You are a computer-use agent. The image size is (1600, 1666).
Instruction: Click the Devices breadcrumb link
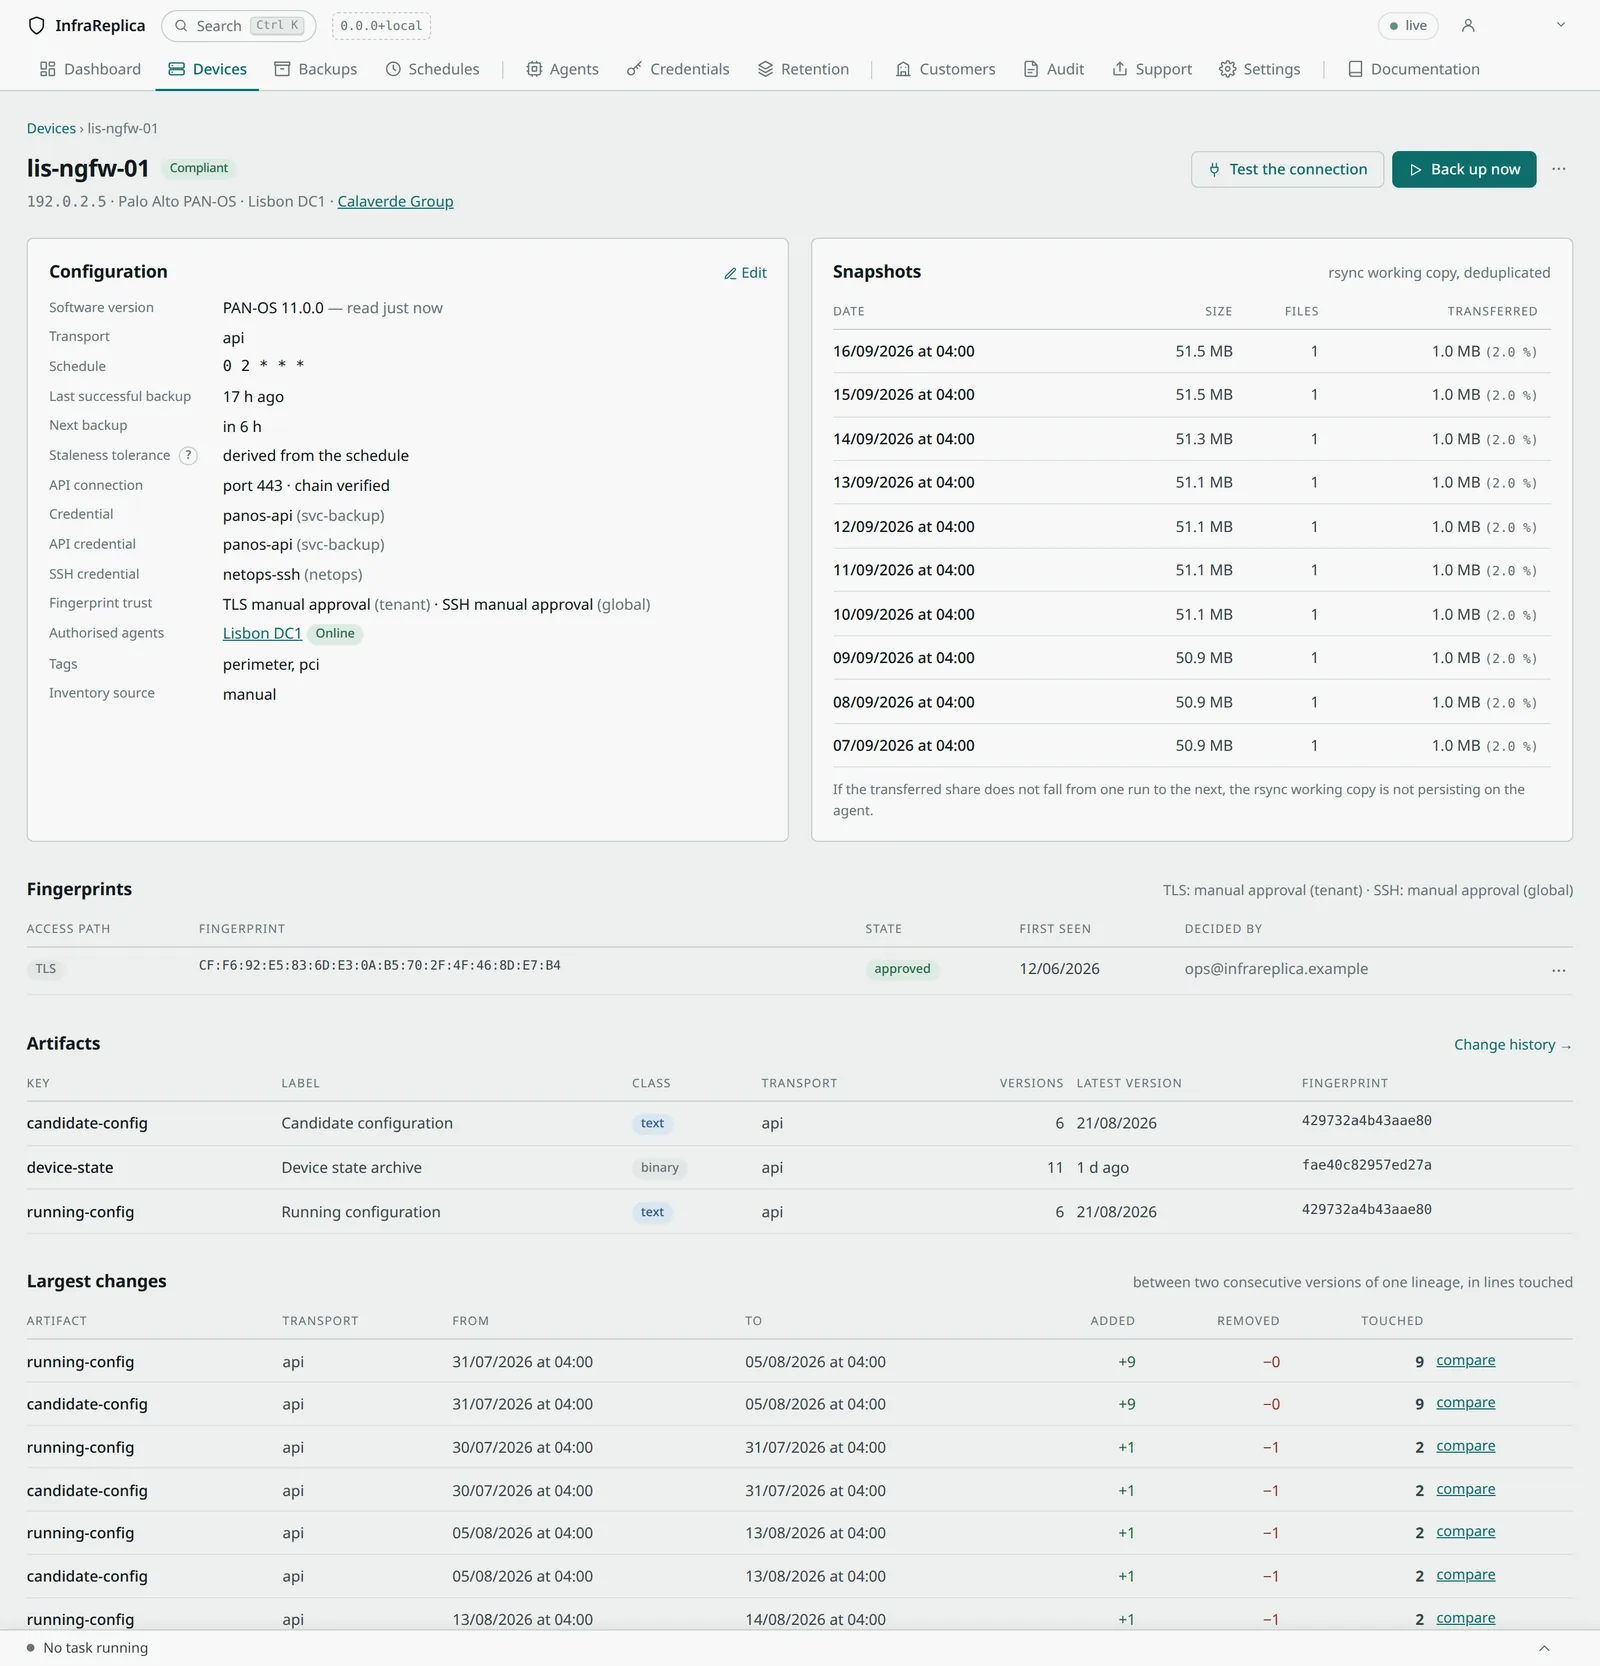(51, 128)
